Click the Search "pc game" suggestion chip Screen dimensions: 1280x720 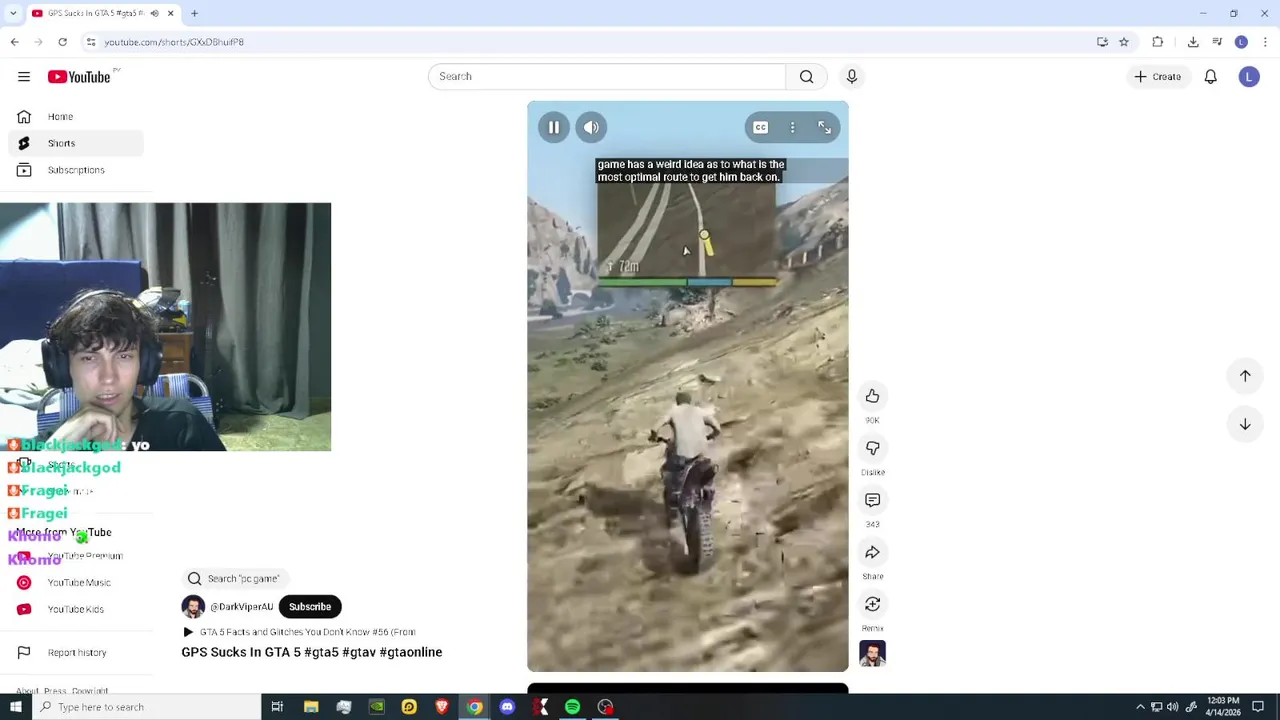click(235, 578)
